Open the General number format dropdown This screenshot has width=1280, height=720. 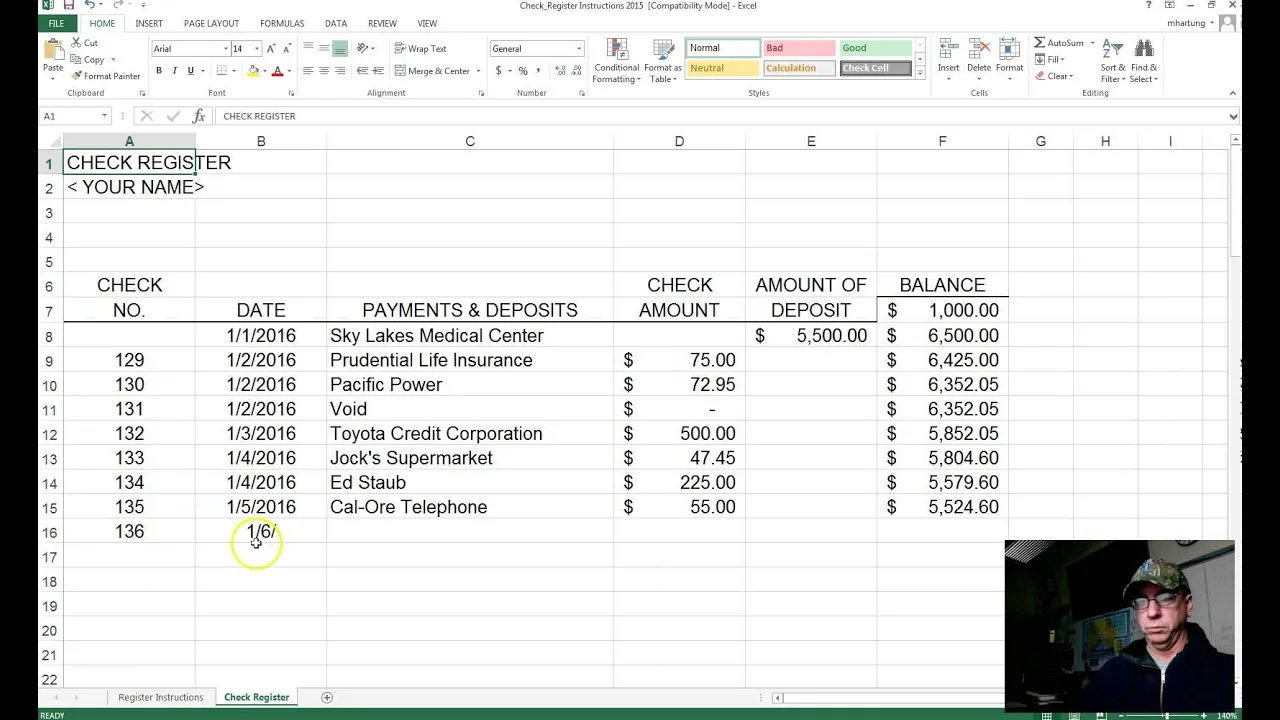click(x=578, y=48)
